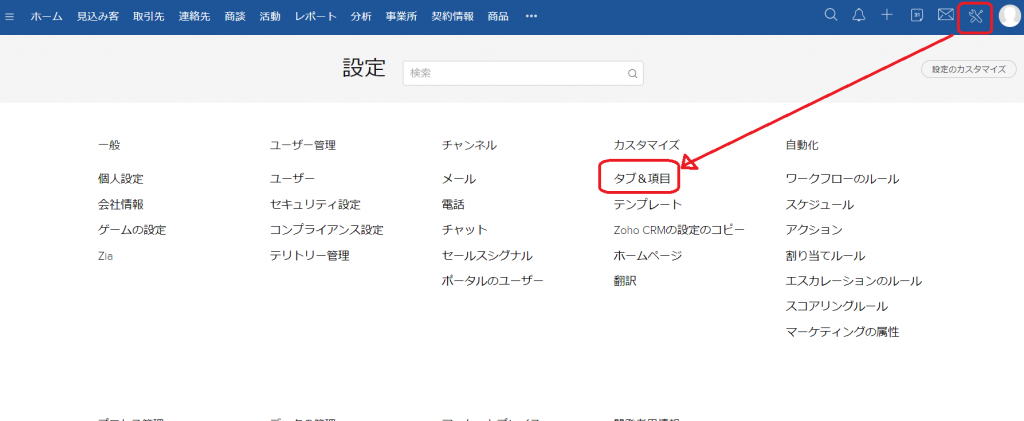Screen dimensions: 1024x421
Task: Open 会社情報 link
Action: [121, 204]
